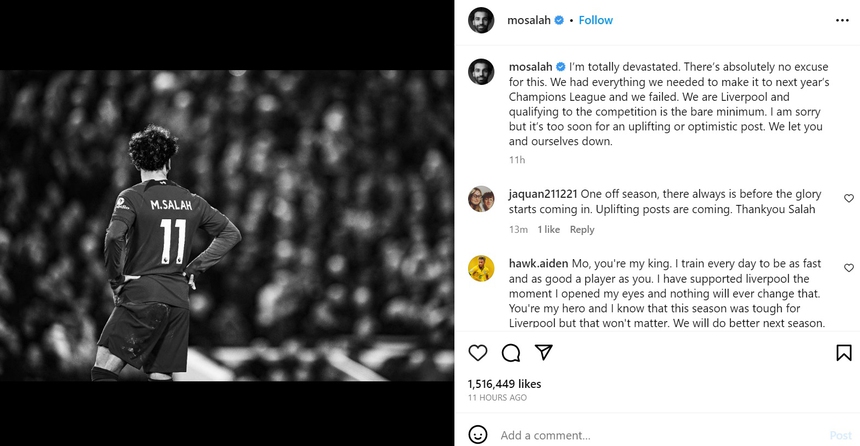Screen dimensions: 860x446
Task: Open the 11 HOURS AGO timestamp link
Action: tap(497, 397)
